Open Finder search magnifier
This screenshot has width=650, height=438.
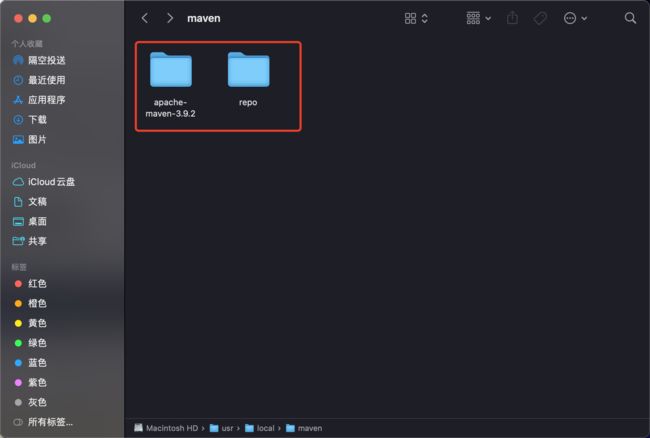click(630, 18)
